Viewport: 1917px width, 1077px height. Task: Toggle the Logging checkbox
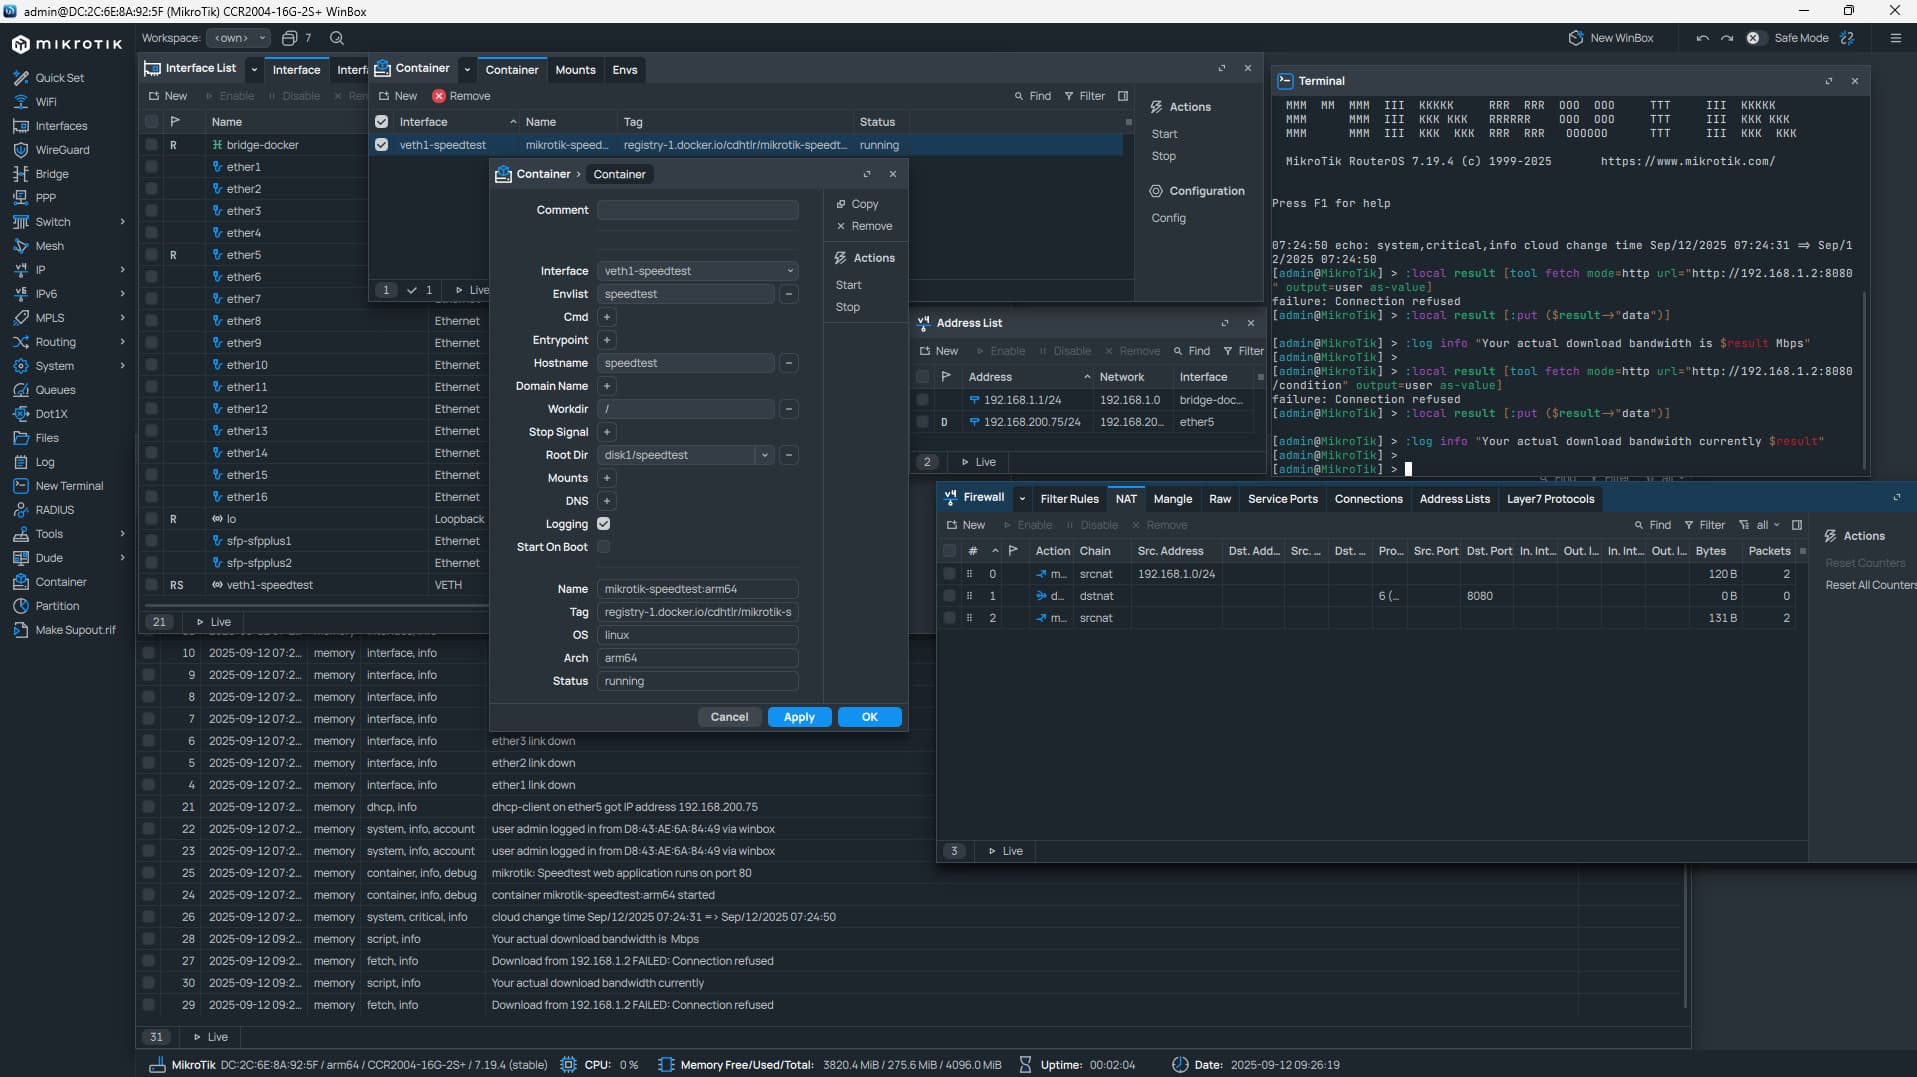[604, 524]
